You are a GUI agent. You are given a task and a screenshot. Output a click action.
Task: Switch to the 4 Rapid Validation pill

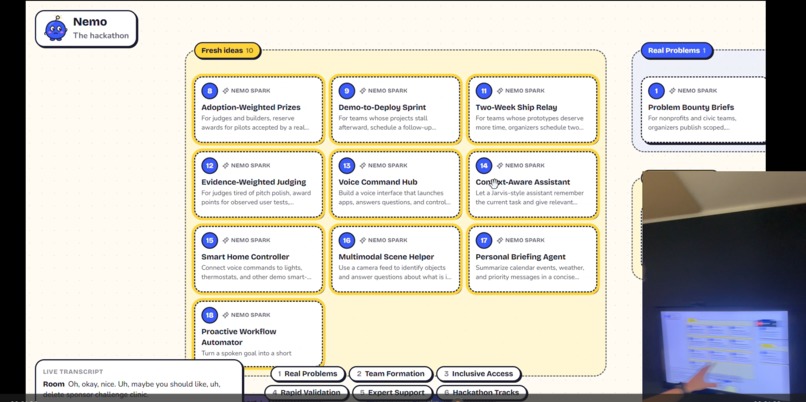coord(306,393)
